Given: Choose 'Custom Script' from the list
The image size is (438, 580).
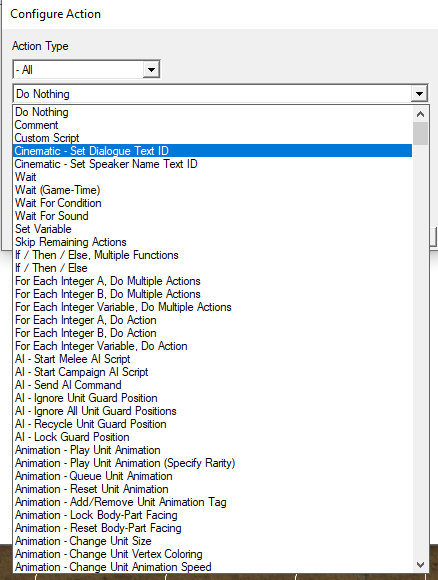Looking at the screenshot, I should [x=213, y=138].
